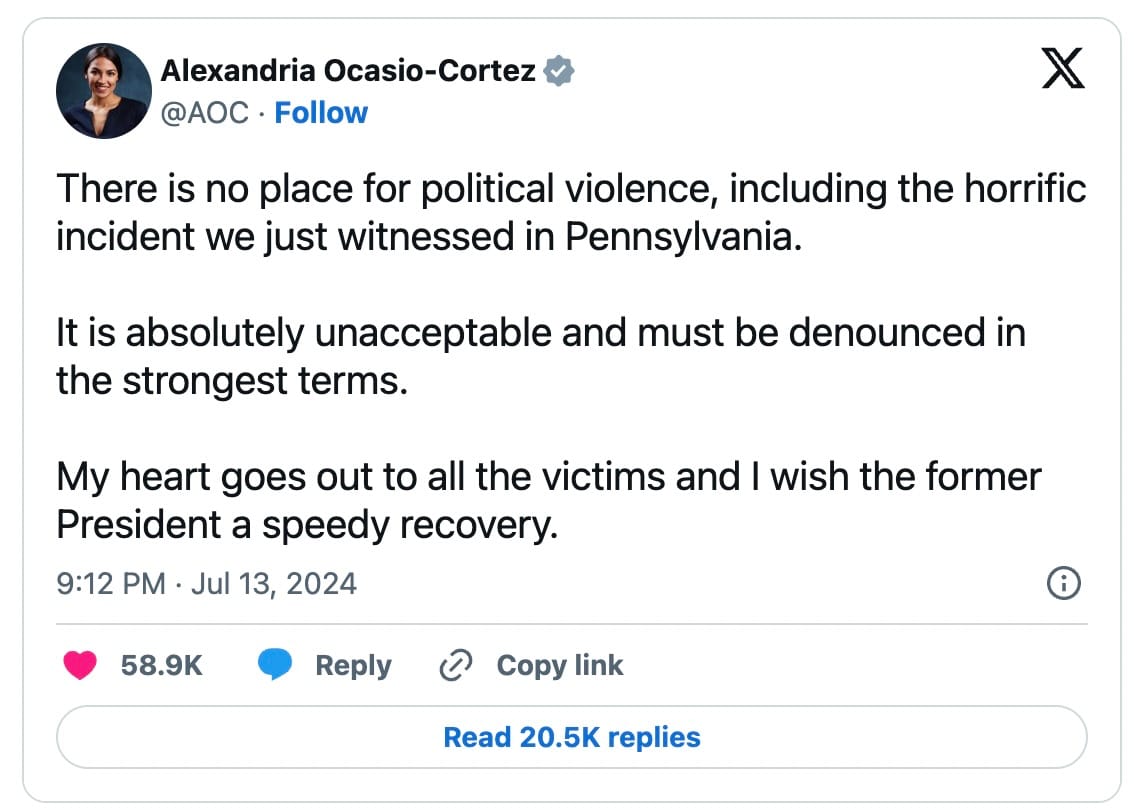Click the paragraph about a speedy recovery

pyautogui.click(x=549, y=501)
